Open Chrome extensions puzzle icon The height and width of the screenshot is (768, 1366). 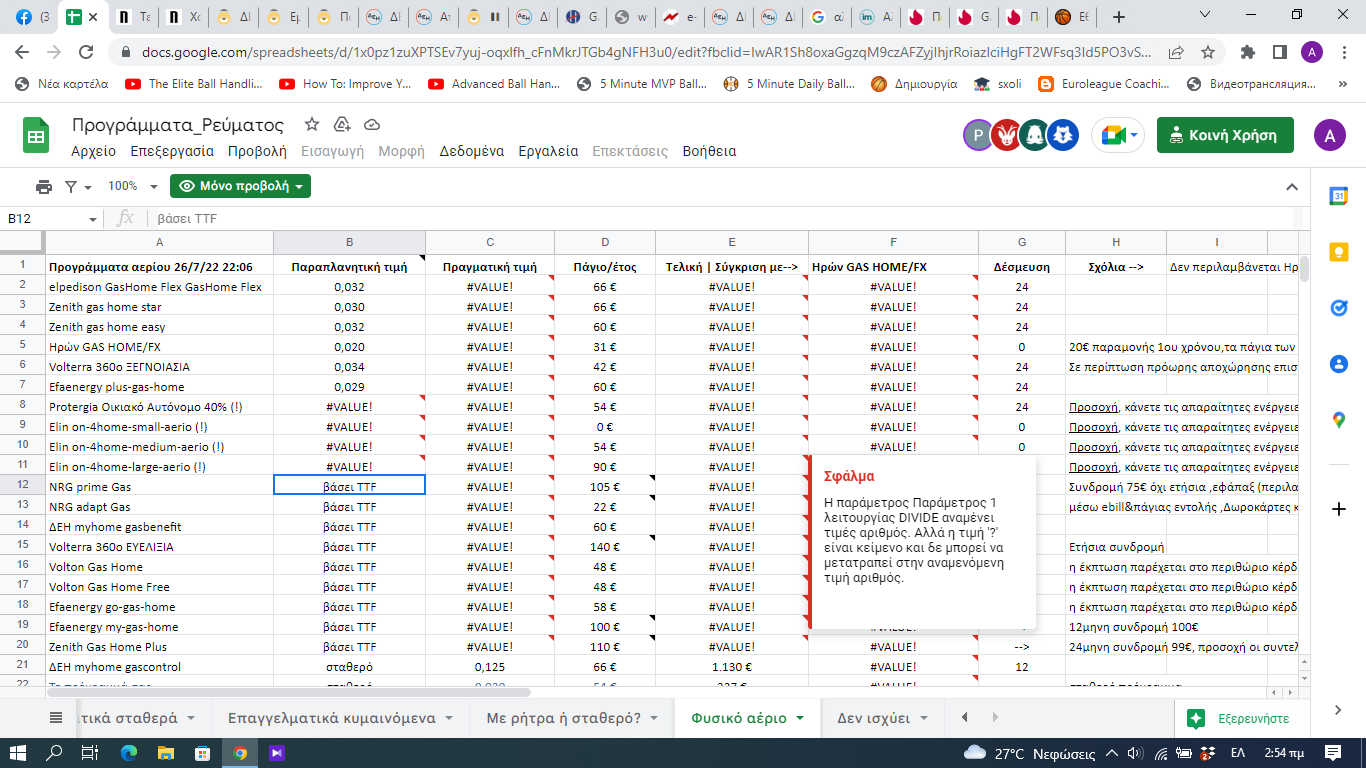click(1247, 52)
